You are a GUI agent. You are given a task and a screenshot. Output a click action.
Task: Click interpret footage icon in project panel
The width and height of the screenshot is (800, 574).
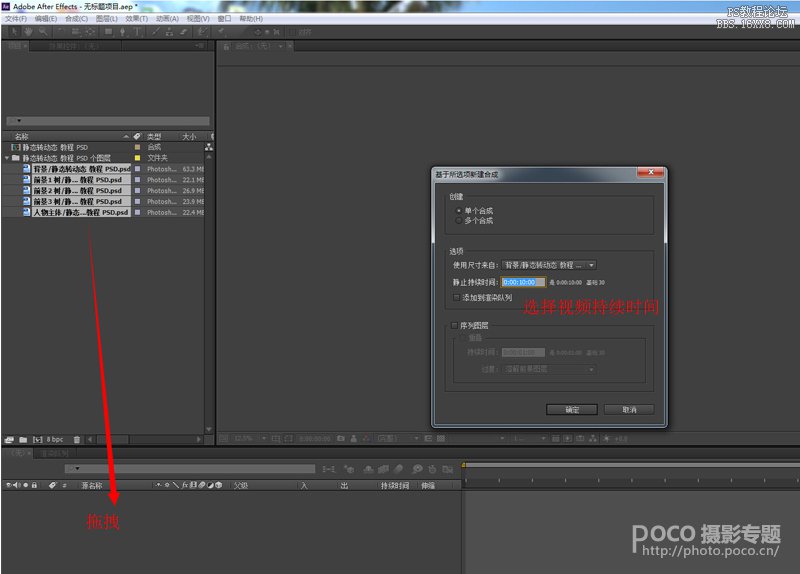pyautogui.click(x=9, y=439)
